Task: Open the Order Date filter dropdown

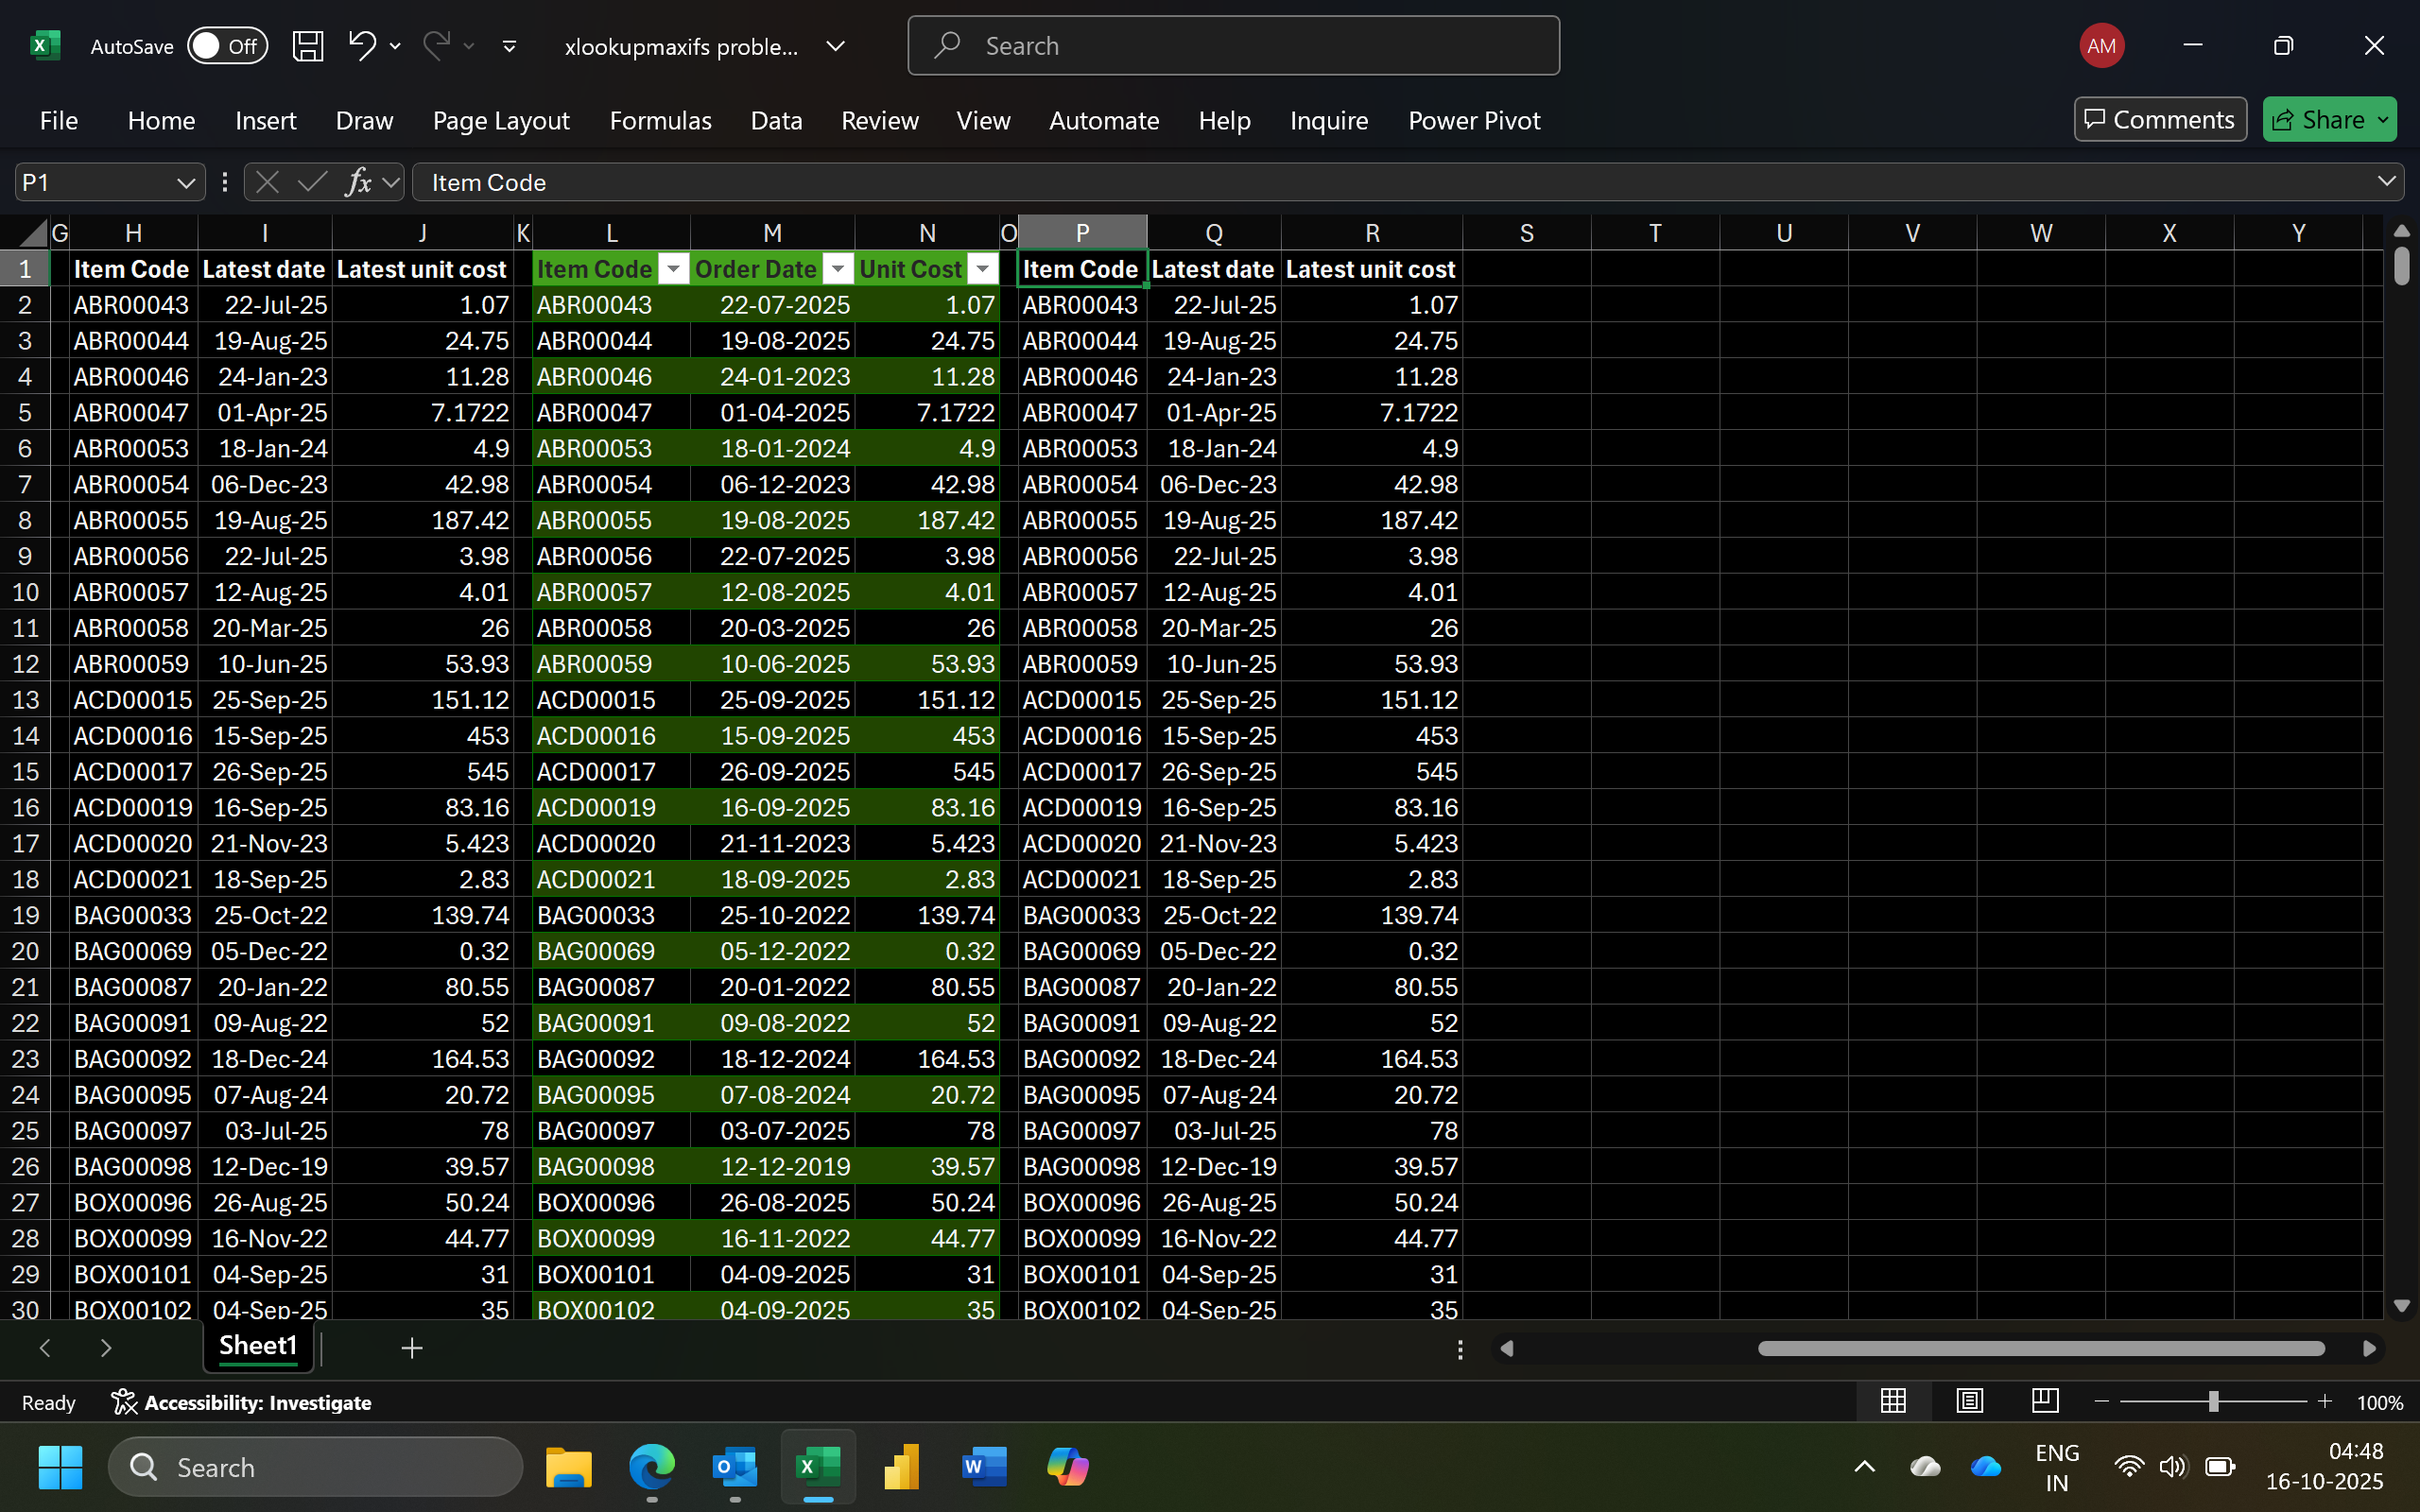Action: click(839, 269)
